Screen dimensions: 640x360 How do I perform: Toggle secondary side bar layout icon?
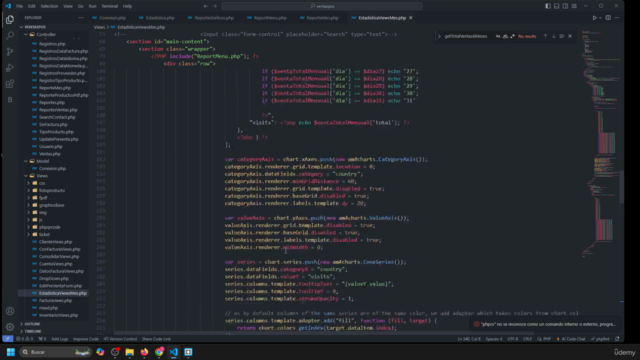coord(565,6)
